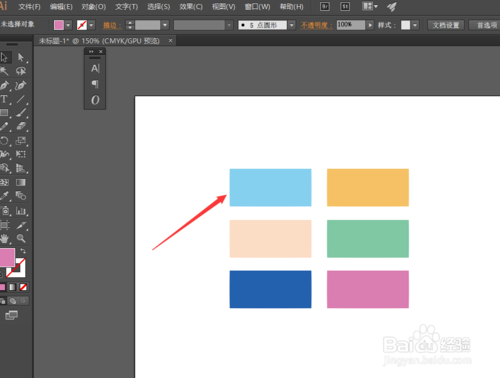Viewport: 500px width, 378px height.
Task: Set paint type to solid Color
Action: tap(2, 287)
